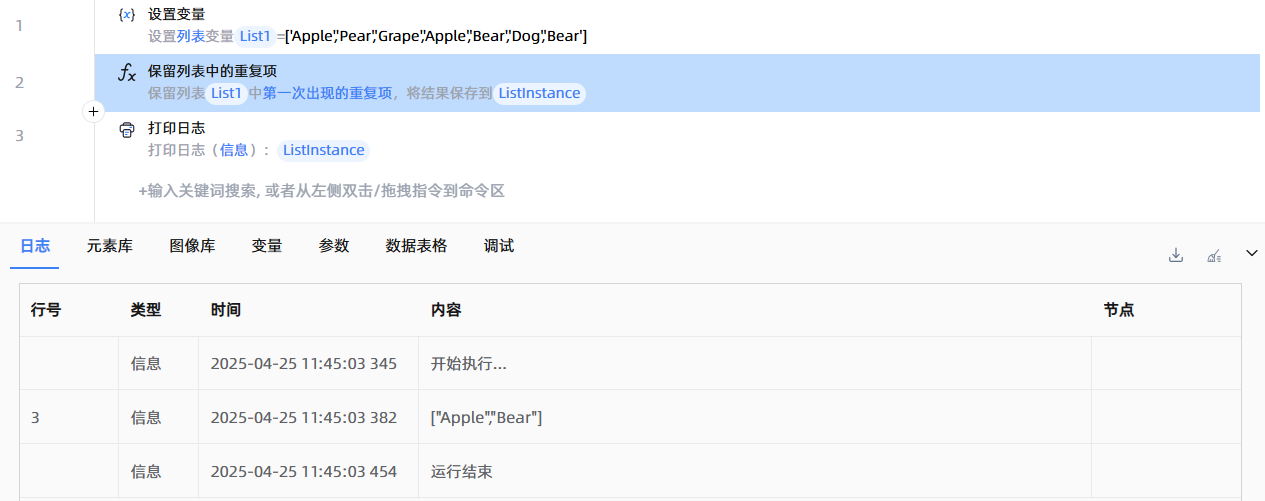Open the 图像库 tab
1265x501 pixels.
coord(193,246)
